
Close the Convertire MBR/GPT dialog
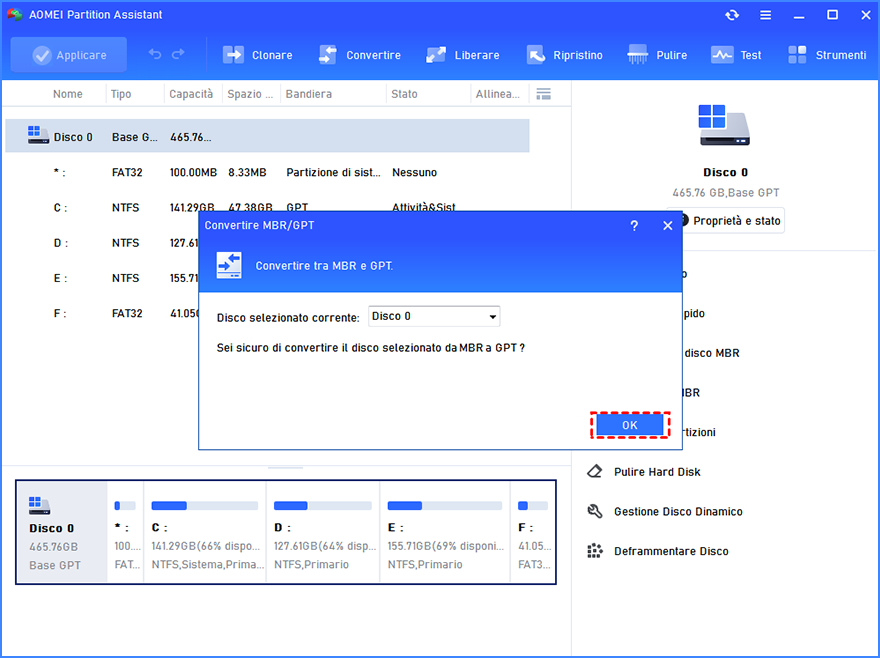(667, 226)
